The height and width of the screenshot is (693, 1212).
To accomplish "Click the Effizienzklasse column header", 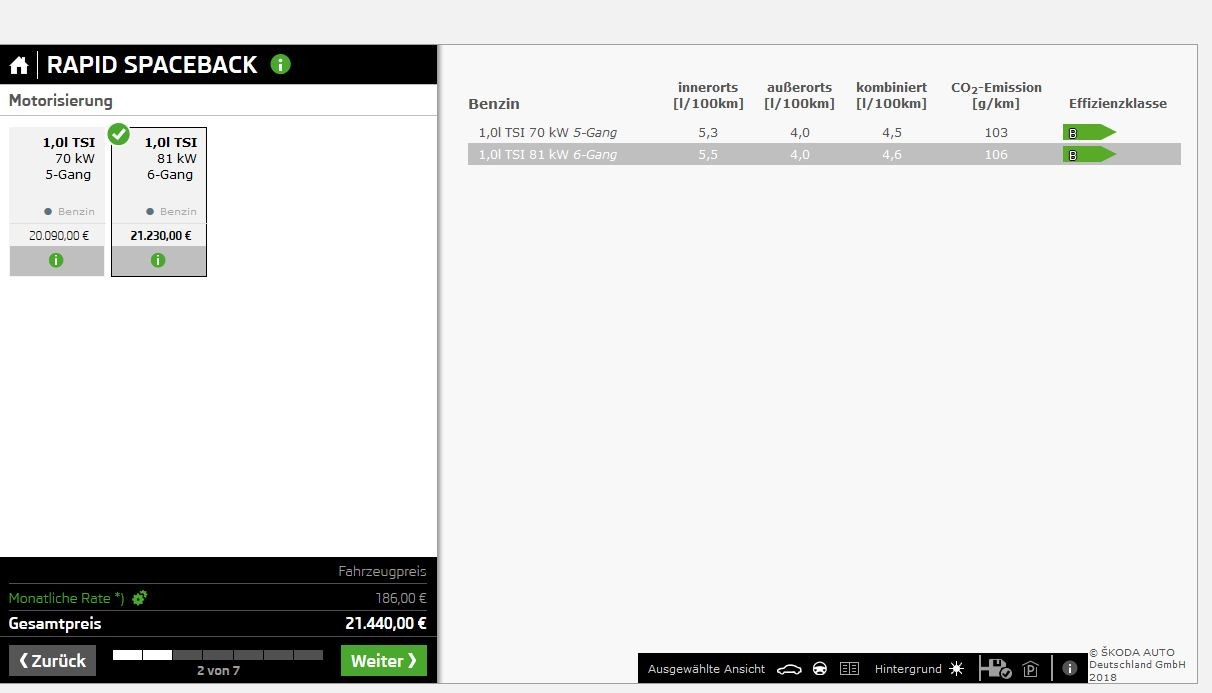I will pos(1118,103).
